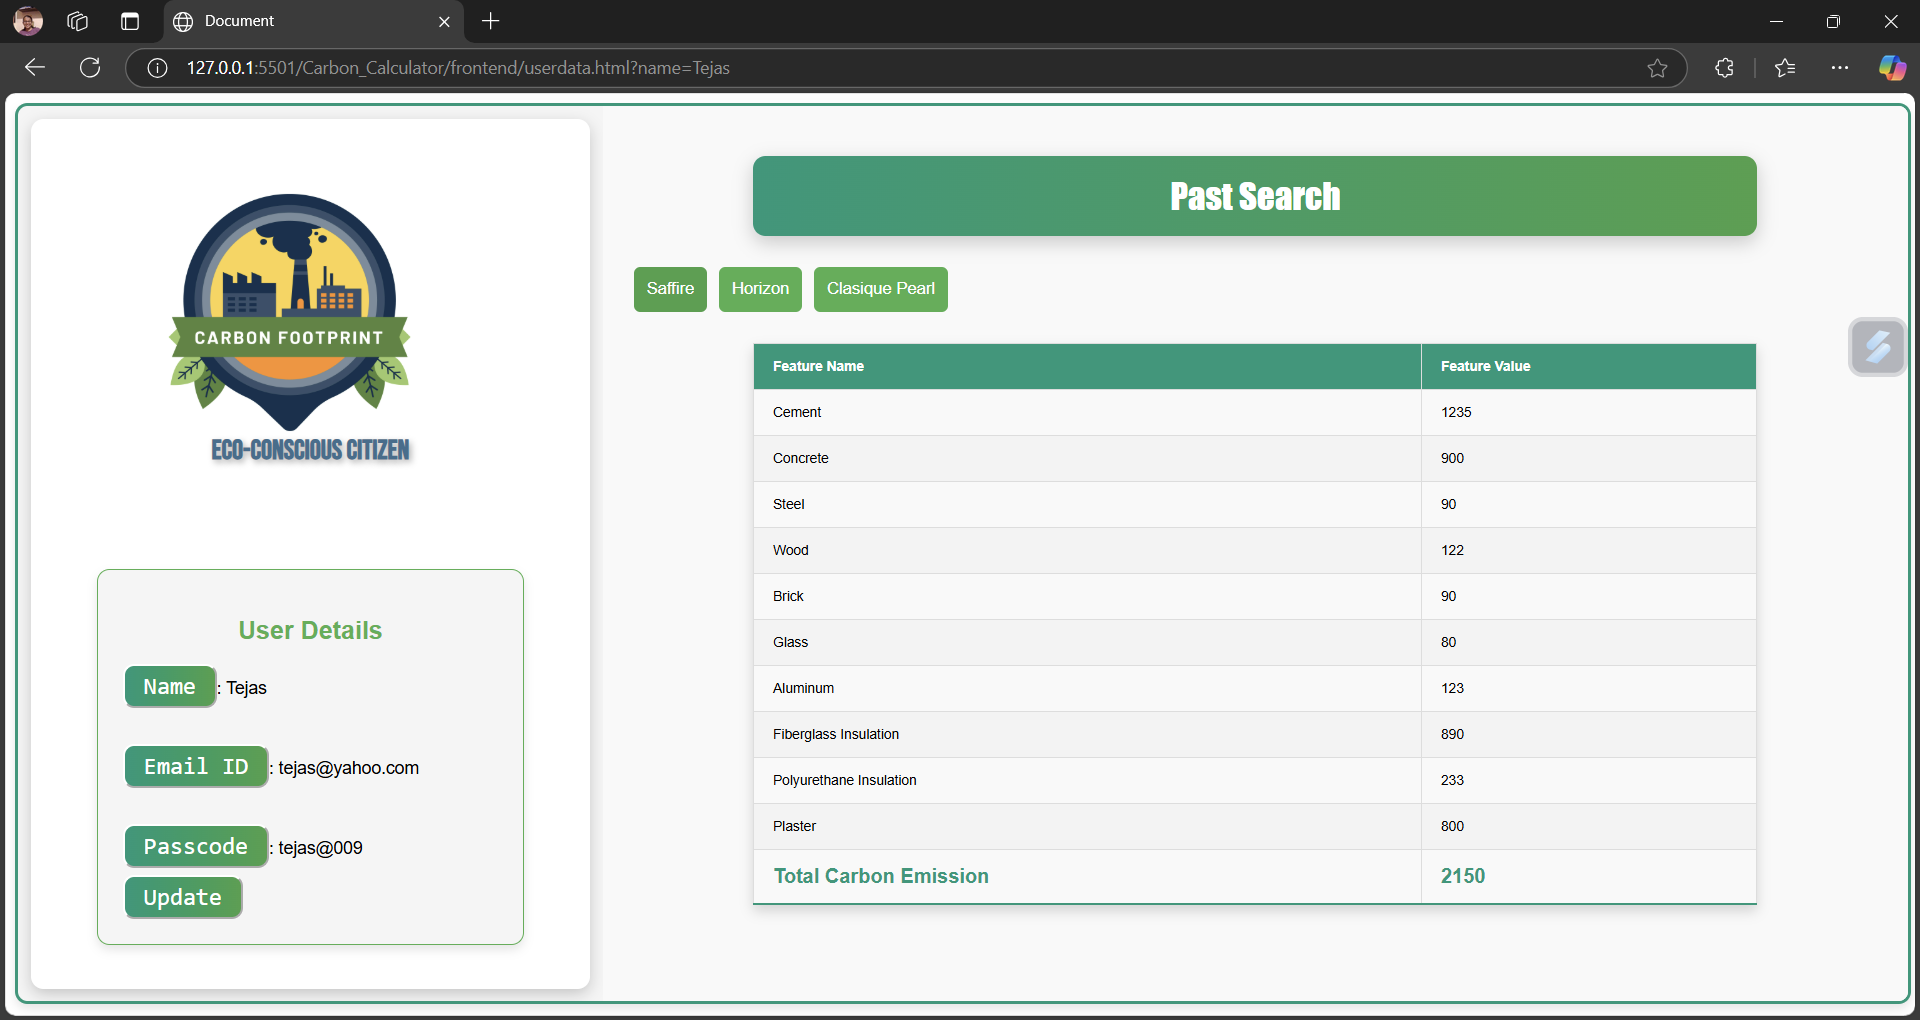
Task: Click the Update button
Action: (183, 898)
